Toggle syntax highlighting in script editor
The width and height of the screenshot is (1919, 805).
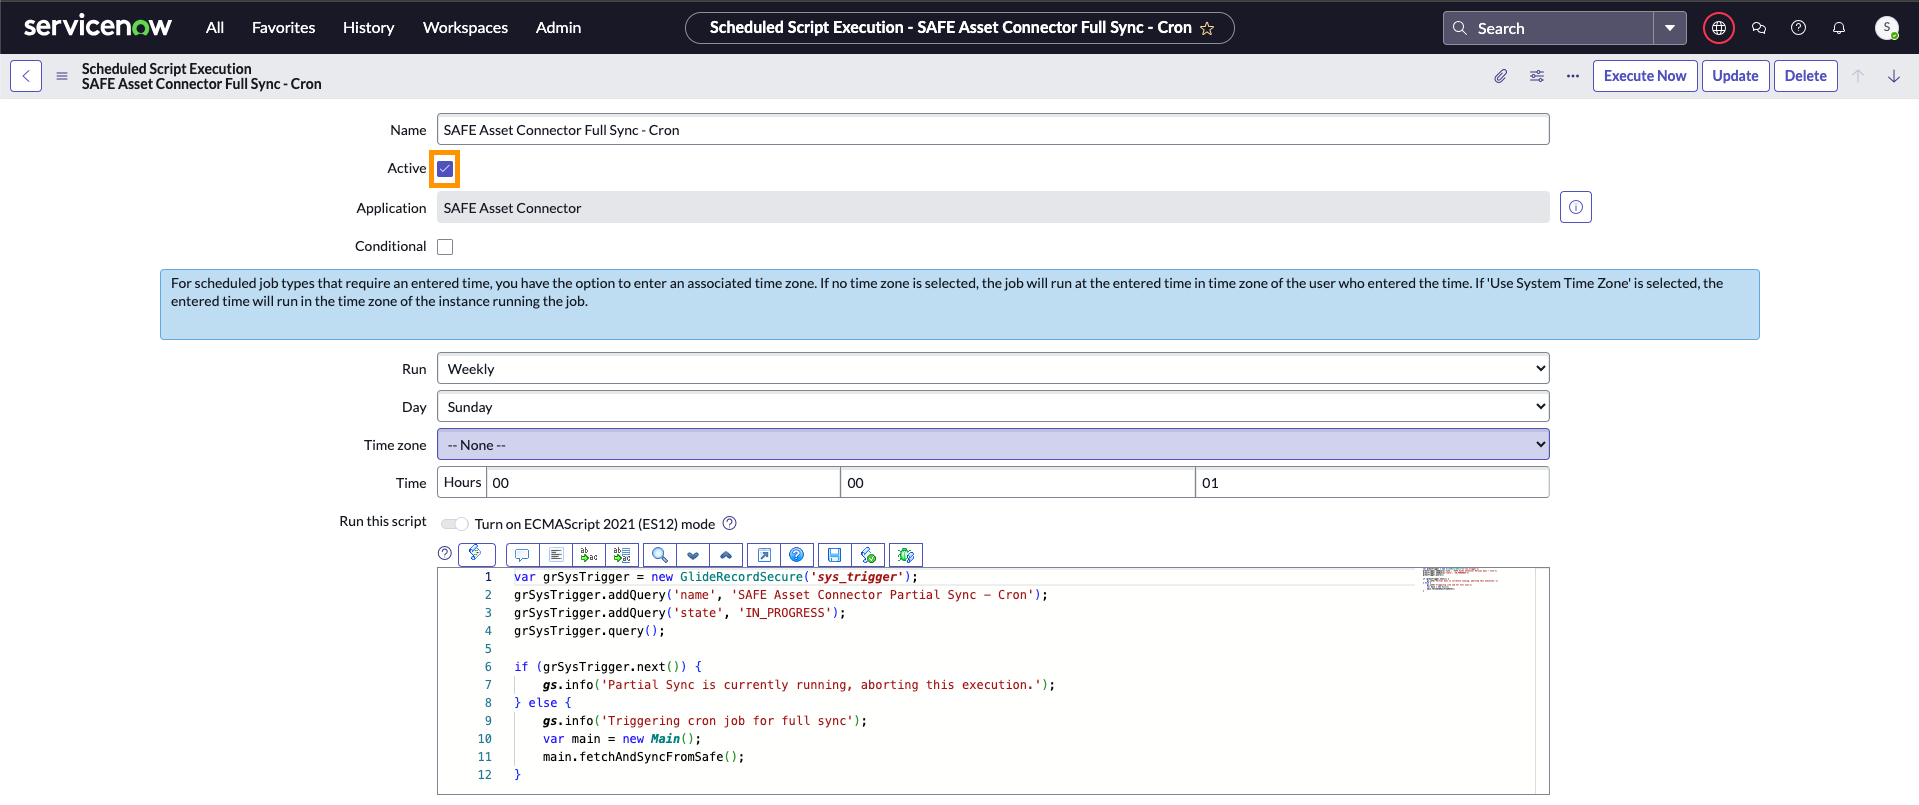point(476,554)
